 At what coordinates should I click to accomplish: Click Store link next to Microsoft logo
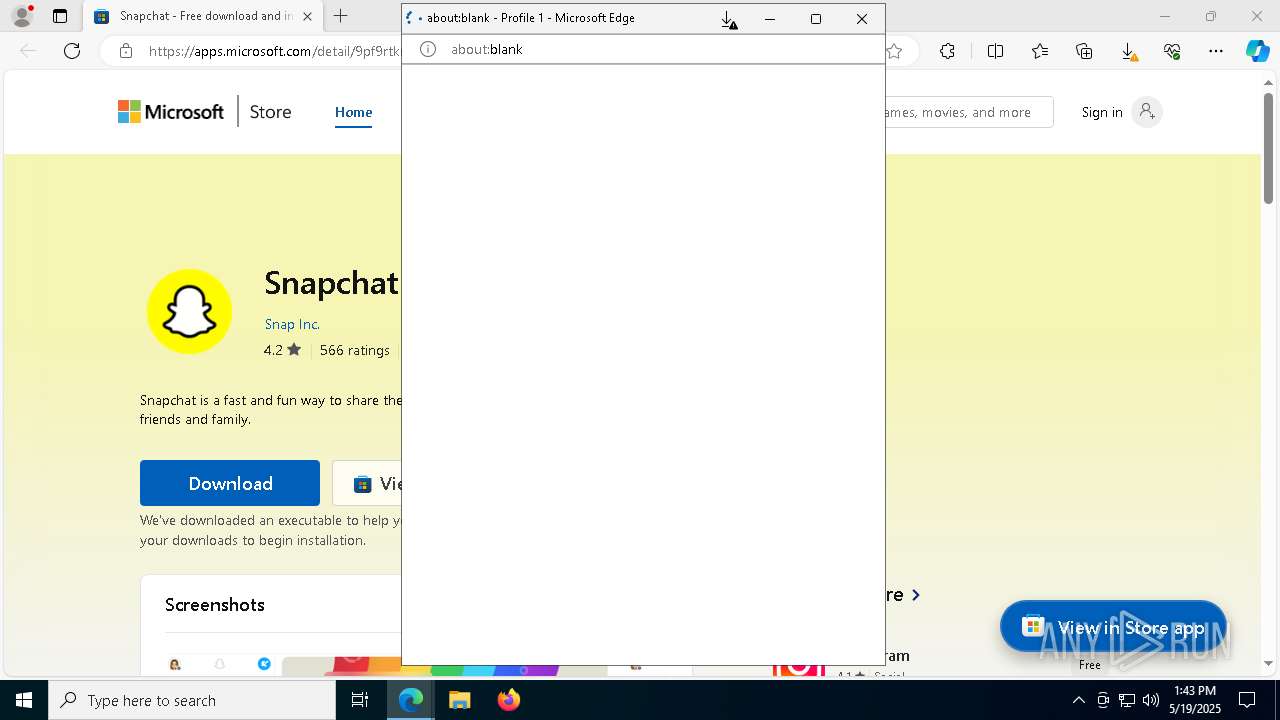point(270,112)
